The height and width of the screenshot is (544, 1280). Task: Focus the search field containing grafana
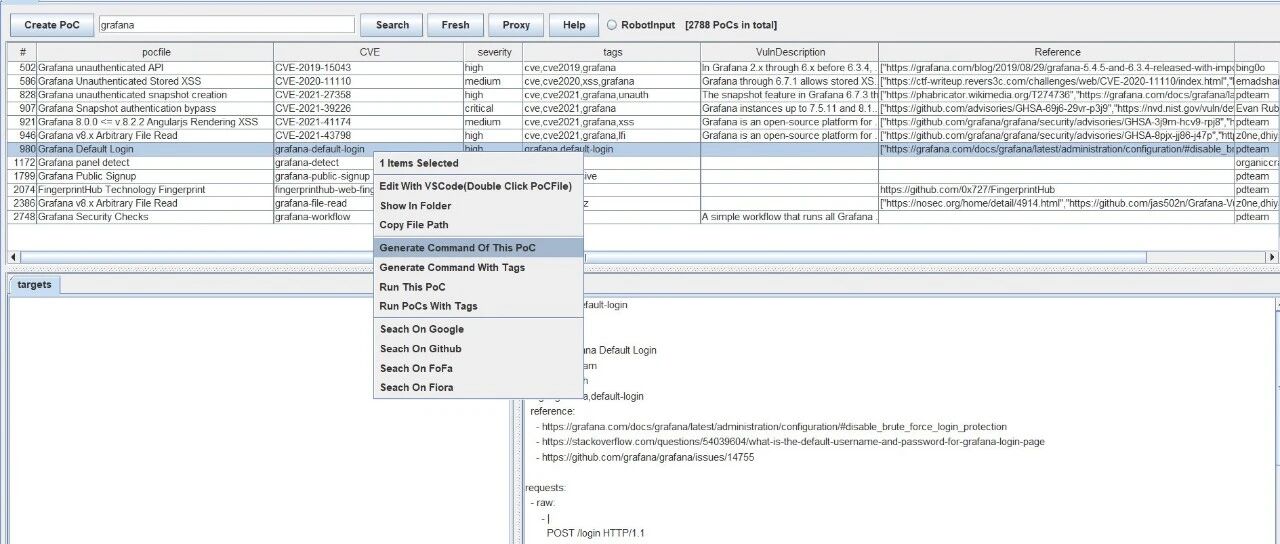(226, 25)
